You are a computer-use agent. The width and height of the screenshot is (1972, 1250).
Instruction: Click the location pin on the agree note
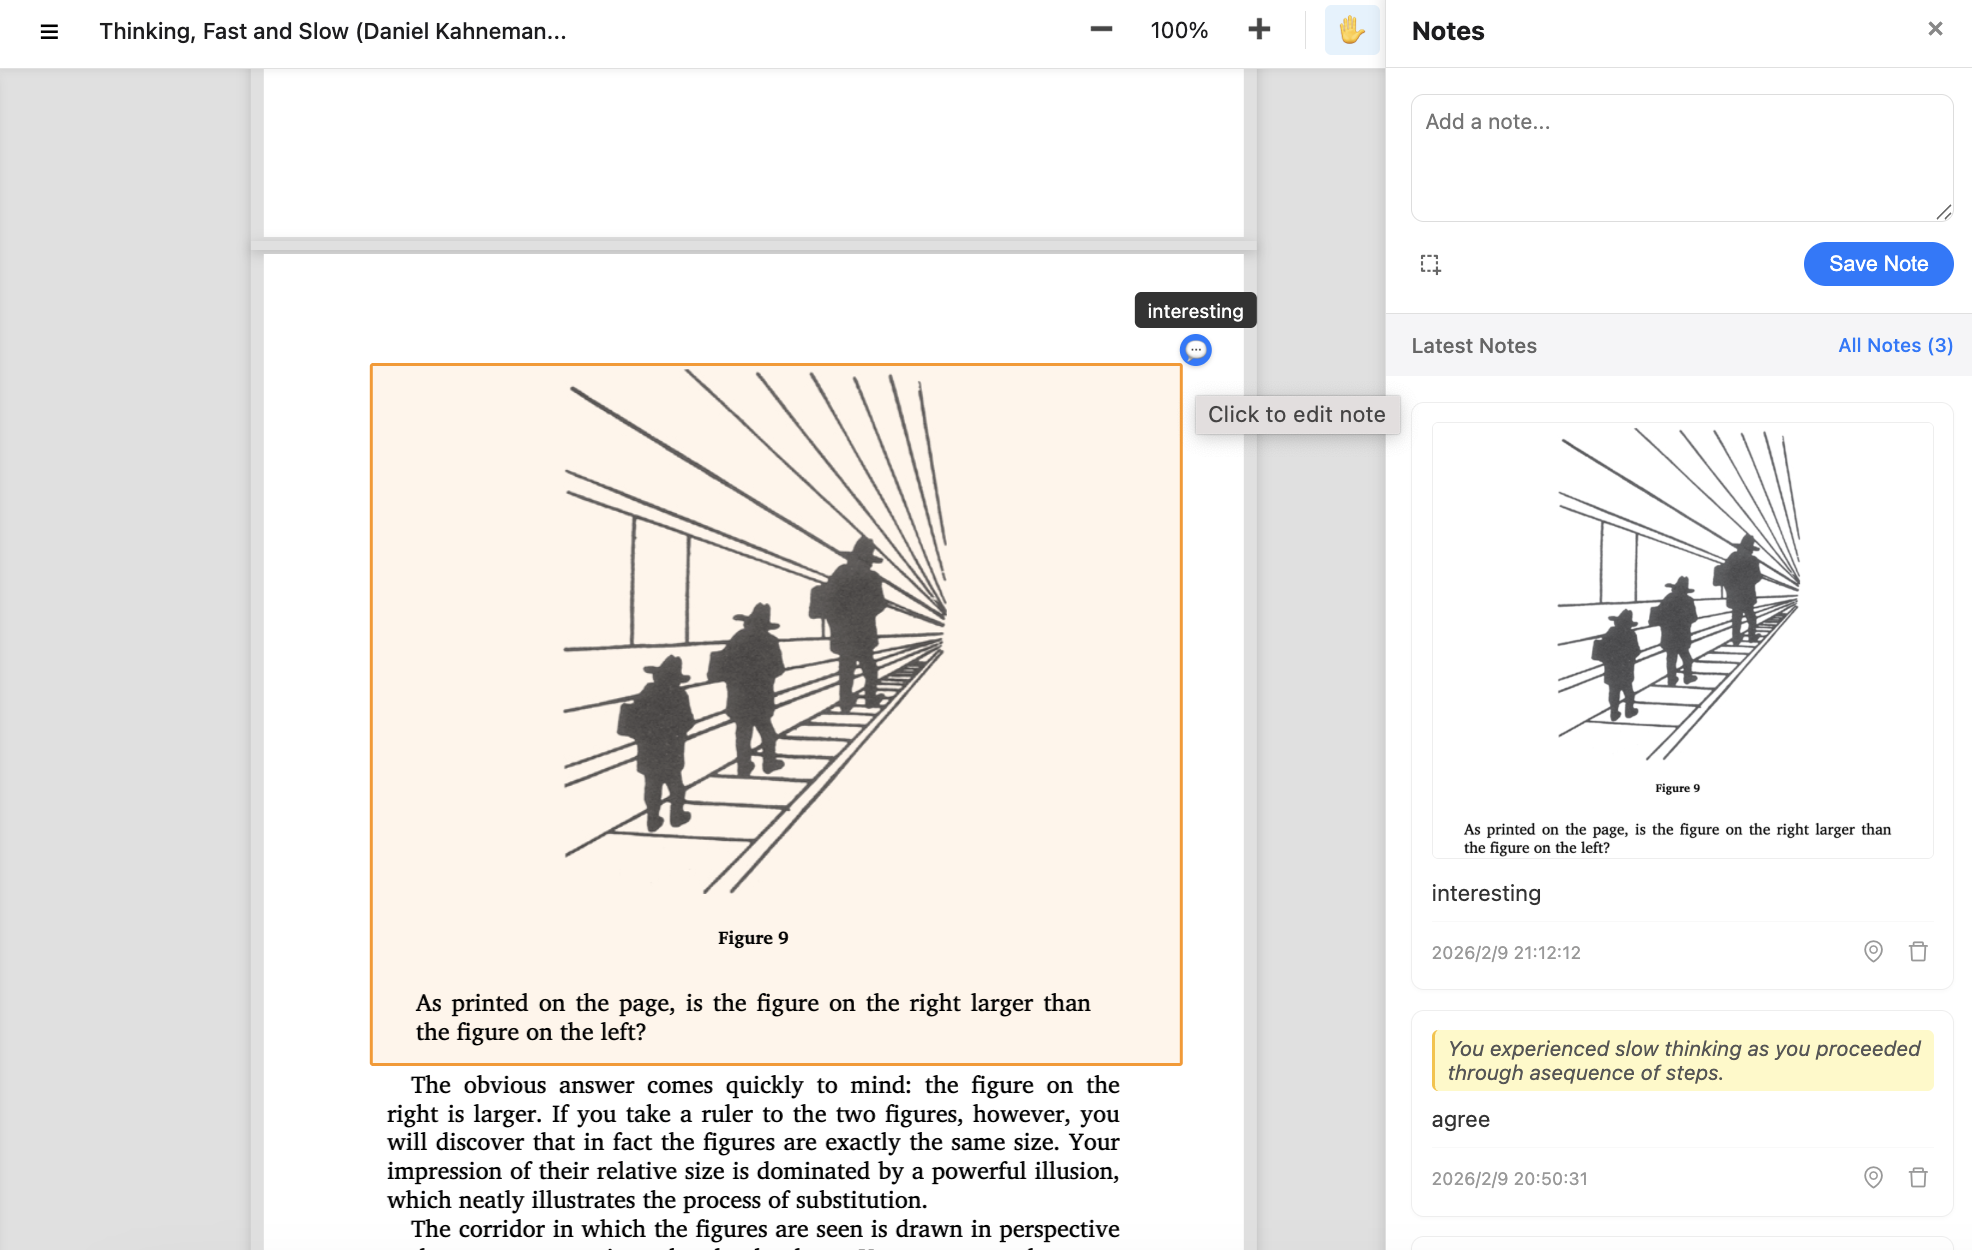point(1872,1178)
